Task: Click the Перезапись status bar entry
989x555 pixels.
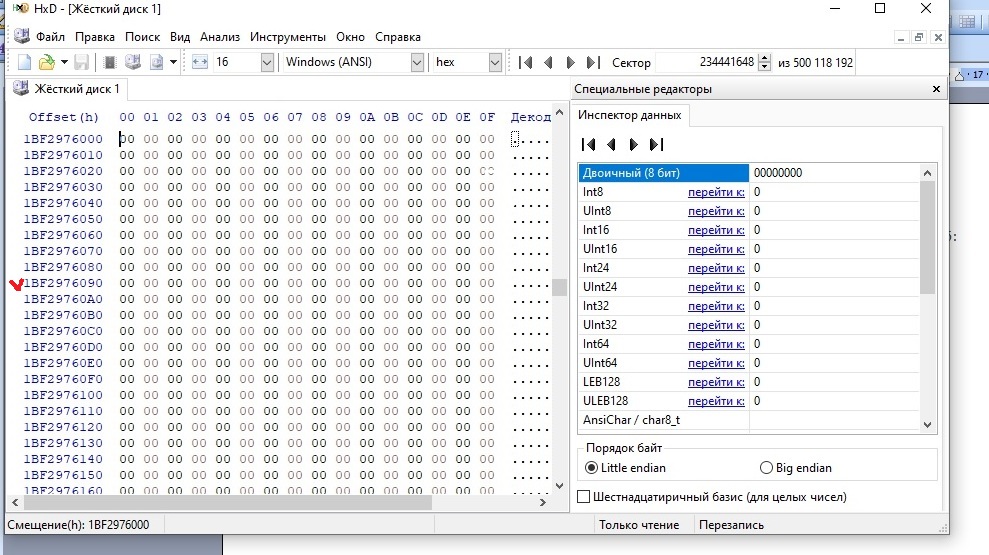Action: [731, 525]
